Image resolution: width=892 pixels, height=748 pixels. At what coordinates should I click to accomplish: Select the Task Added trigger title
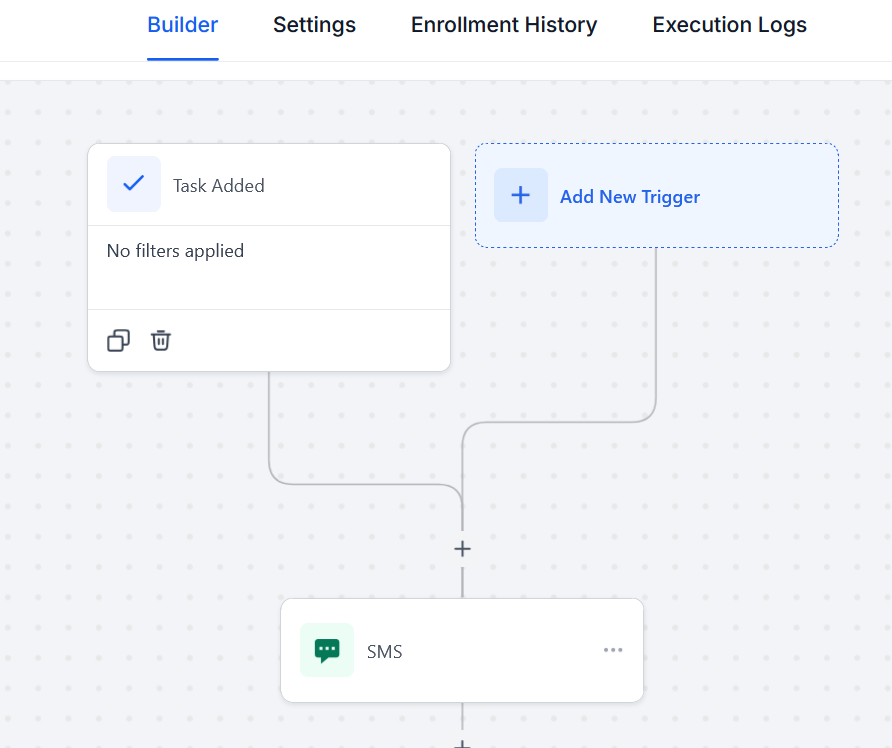219,186
